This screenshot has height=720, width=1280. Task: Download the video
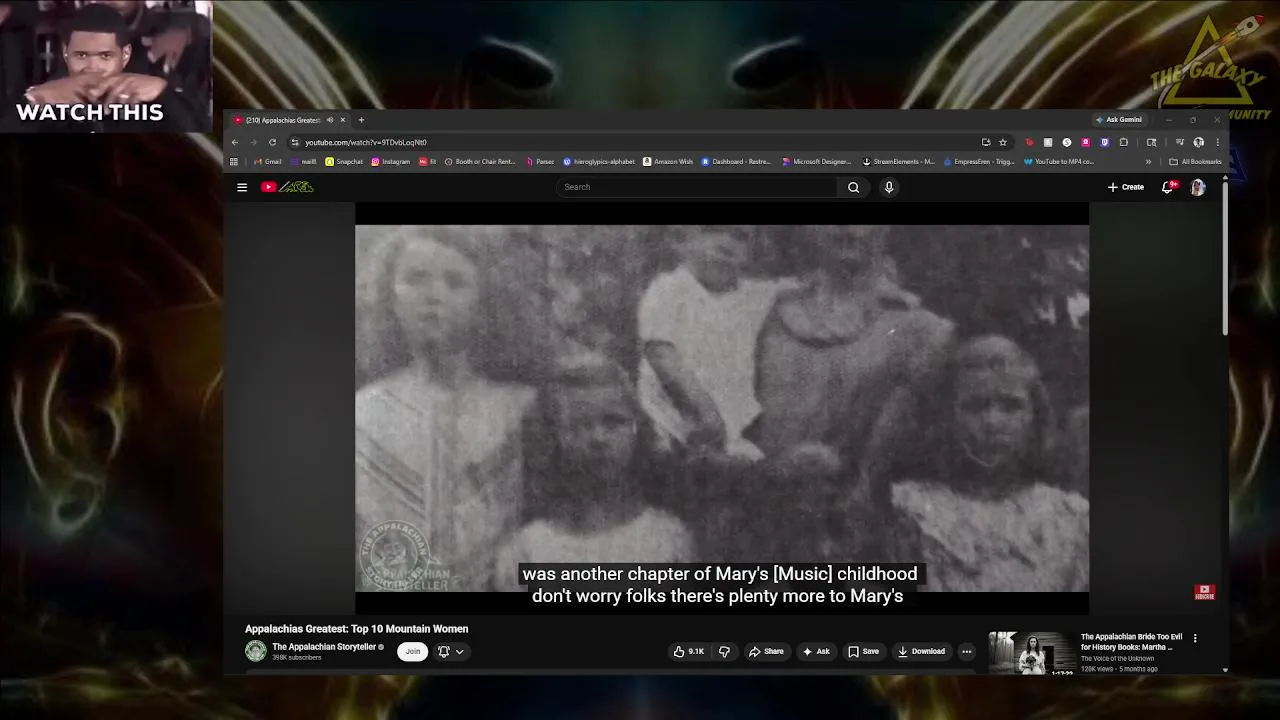point(921,651)
